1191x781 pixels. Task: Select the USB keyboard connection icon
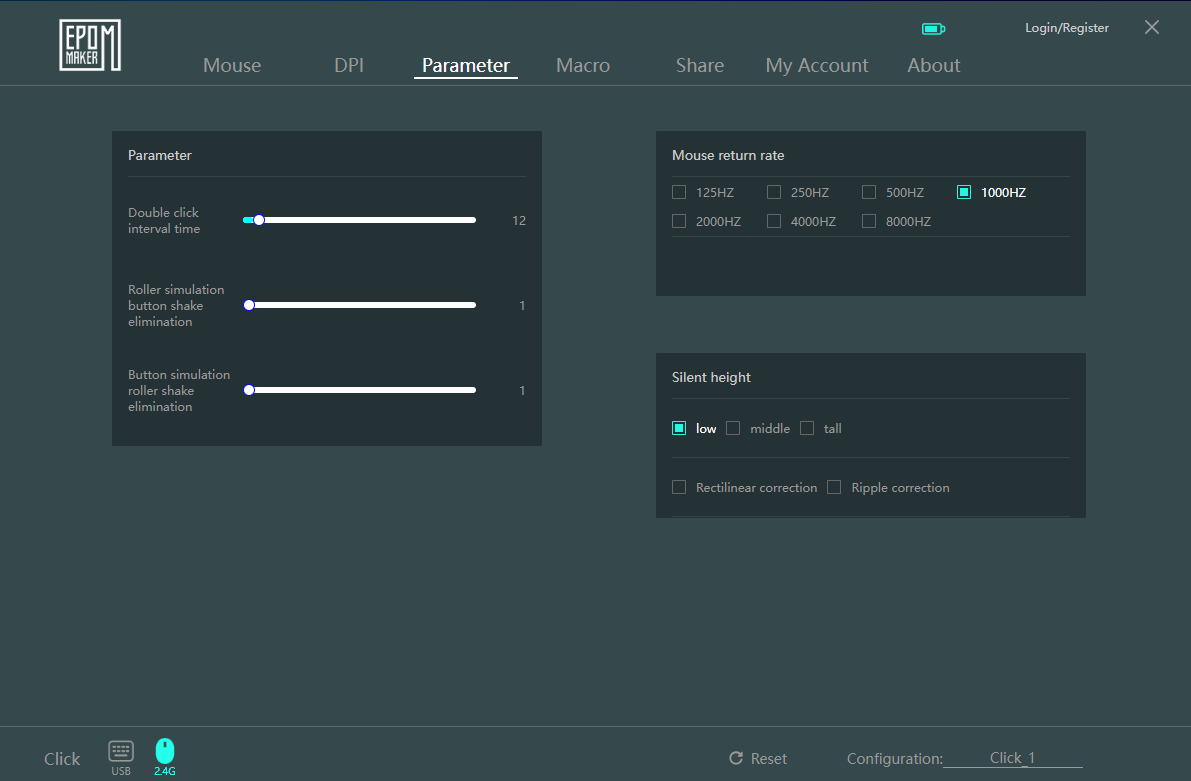(x=121, y=752)
